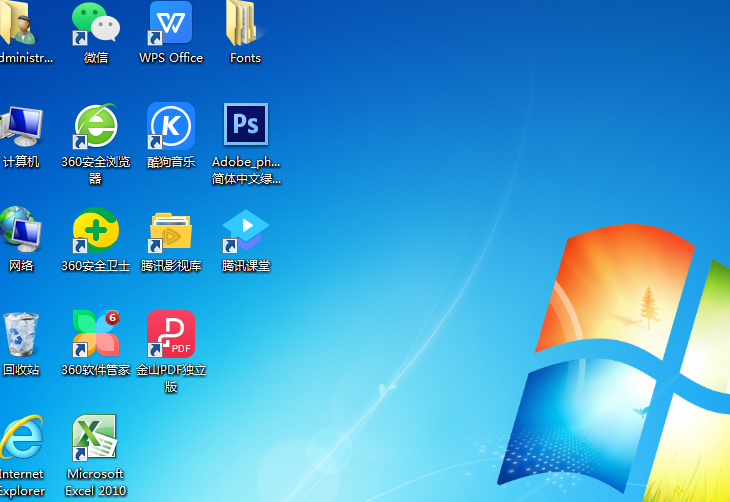Screen dimensions: 730x502
Task: Launch 360安全浏览器 browser shortcut
Action: tap(96, 126)
